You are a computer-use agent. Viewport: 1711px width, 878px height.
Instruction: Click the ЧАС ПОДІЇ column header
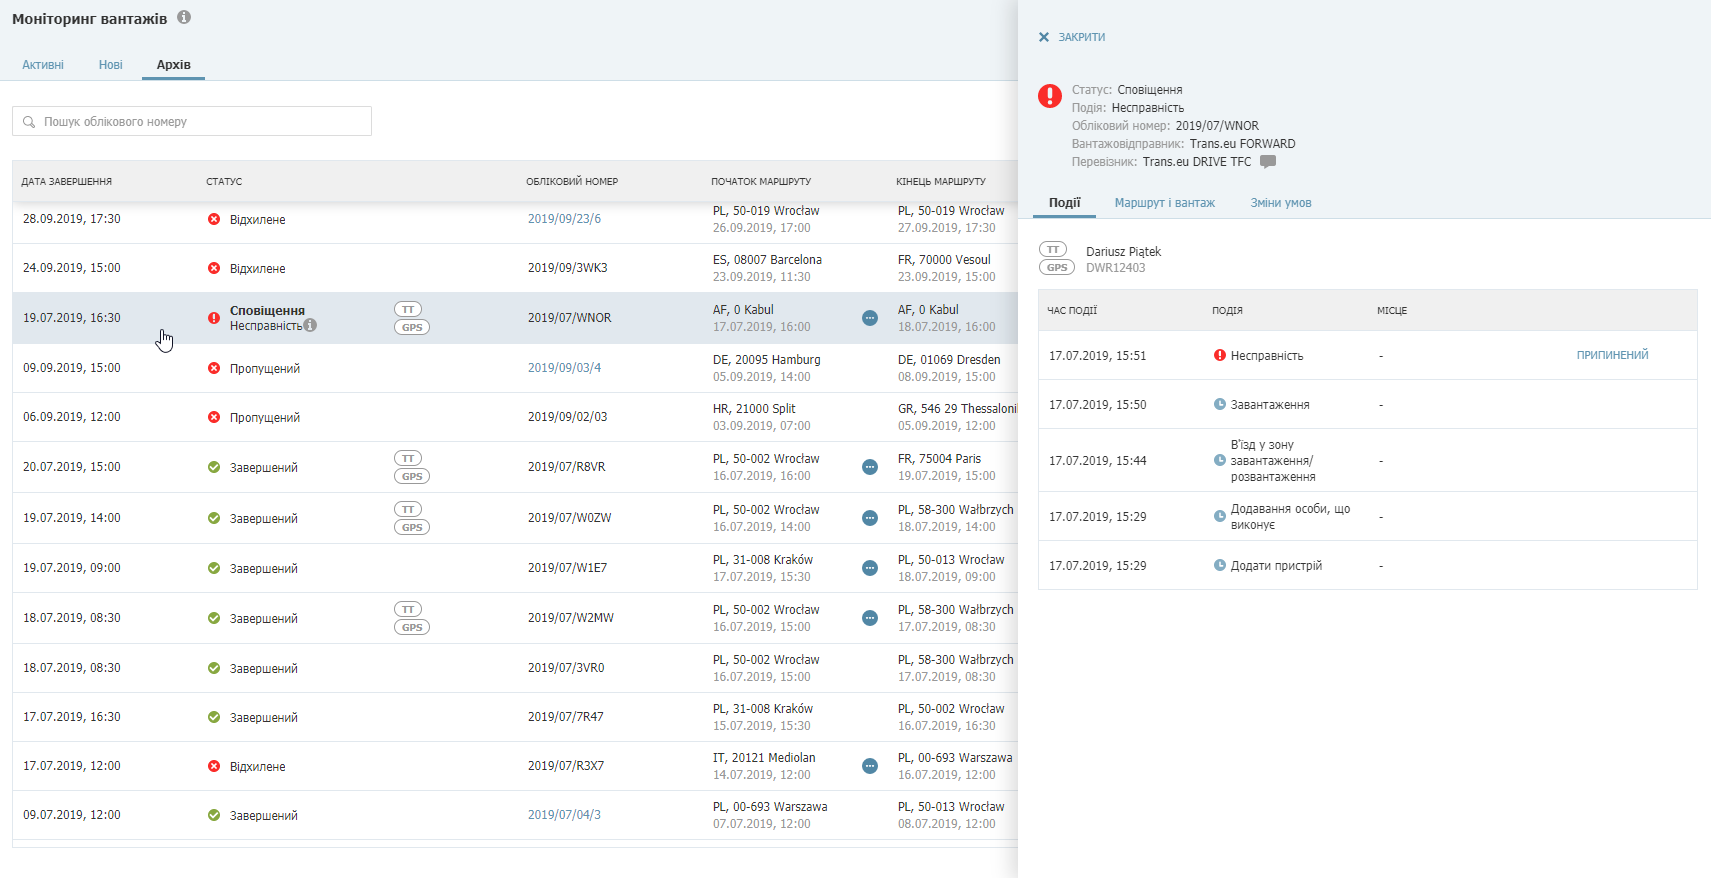[1072, 311]
